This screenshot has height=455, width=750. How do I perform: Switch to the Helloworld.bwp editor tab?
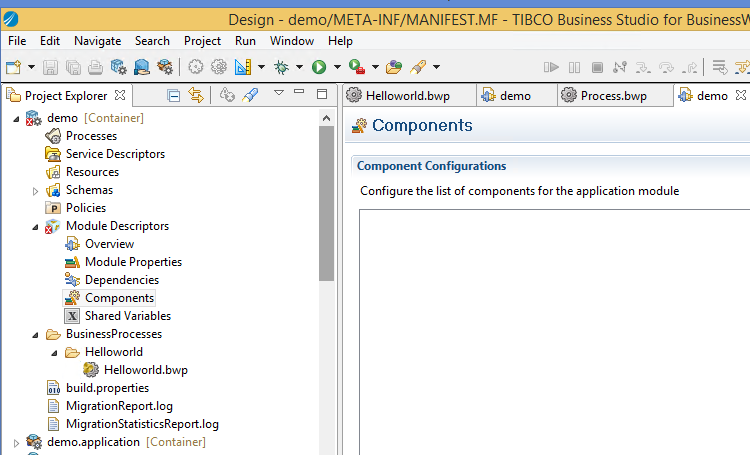pyautogui.click(x=408, y=96)
